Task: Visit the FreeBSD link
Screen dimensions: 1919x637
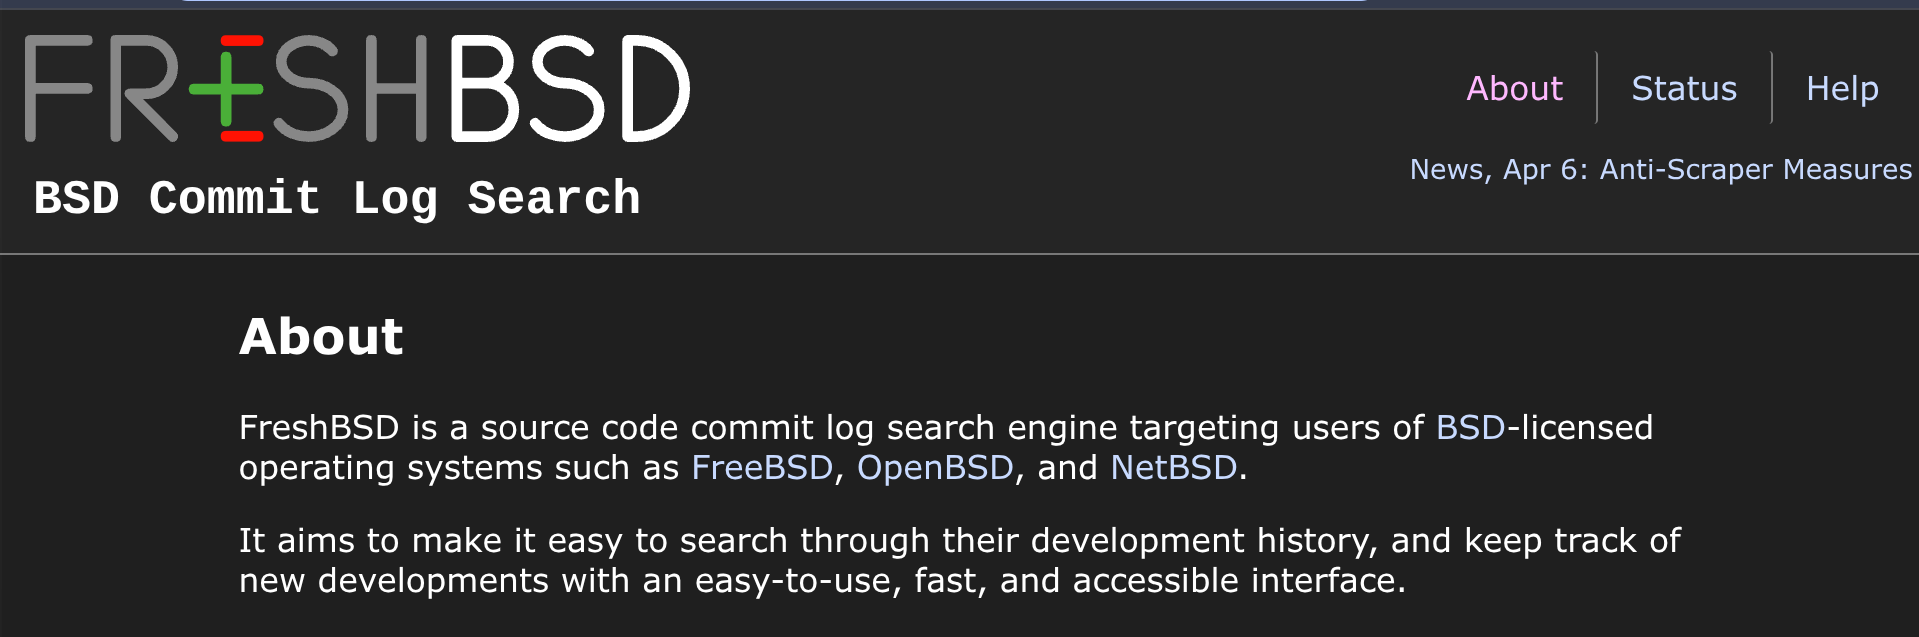Action: click(x=762, y=467)
